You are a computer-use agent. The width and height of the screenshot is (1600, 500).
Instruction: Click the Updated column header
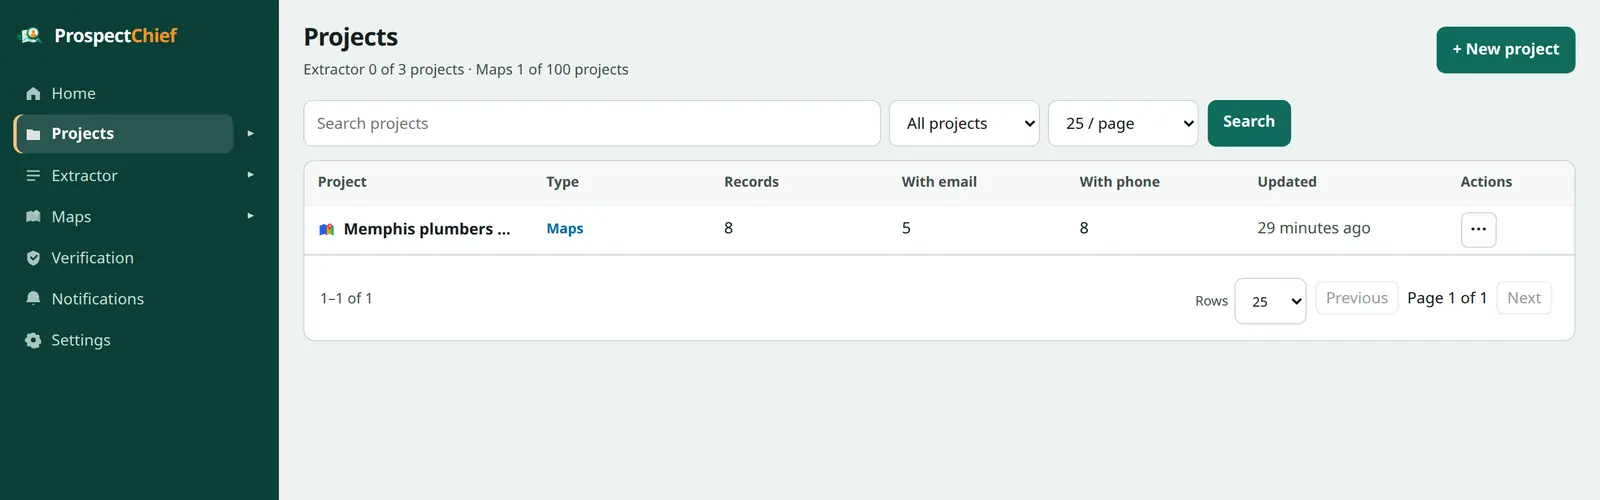(x=1287, y=182)
